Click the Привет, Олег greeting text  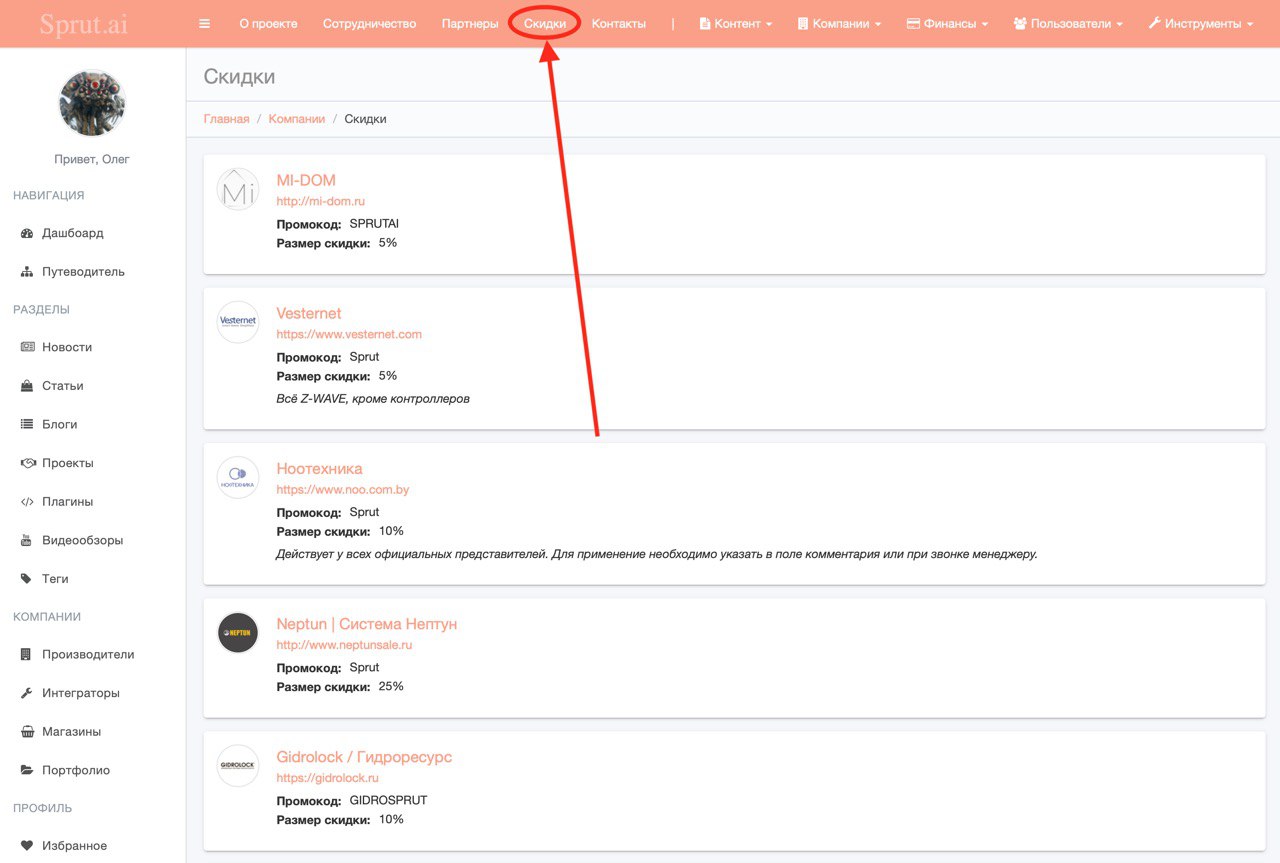click(92, 159)
